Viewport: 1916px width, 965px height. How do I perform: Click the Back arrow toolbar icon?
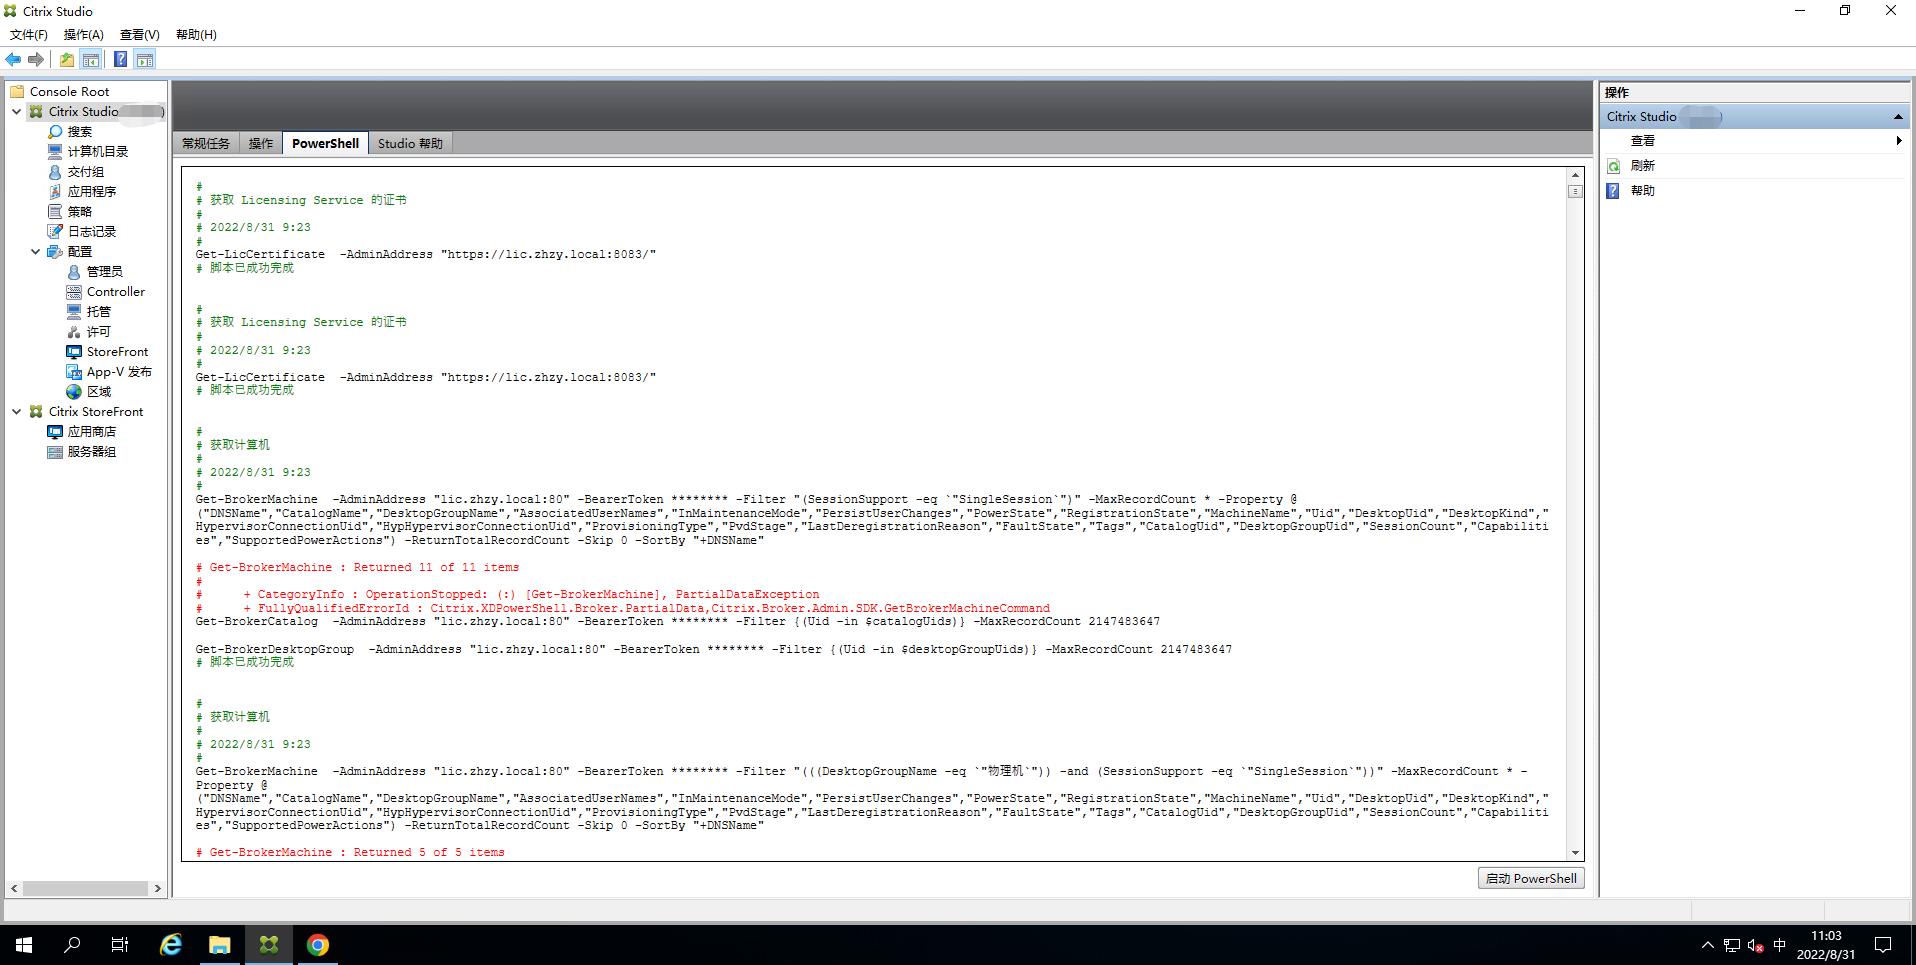point(13,59)
